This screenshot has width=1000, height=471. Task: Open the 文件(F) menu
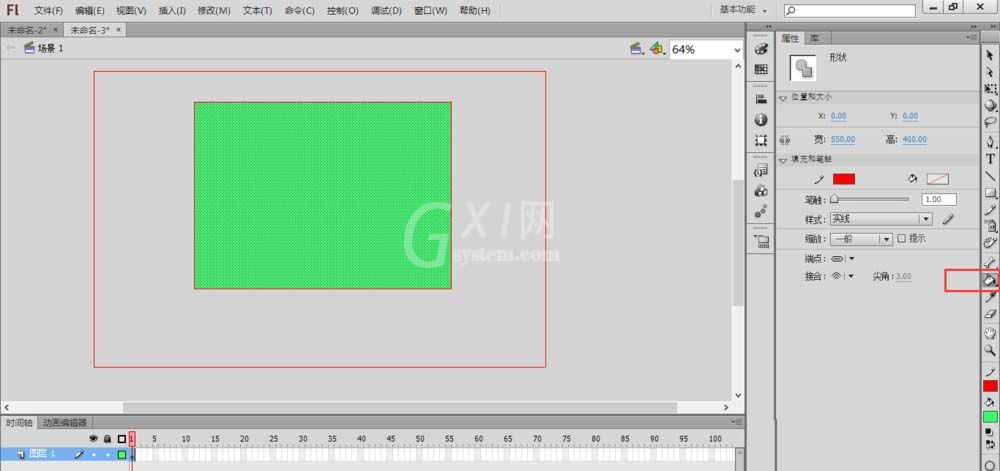click(x=48, y=11)
